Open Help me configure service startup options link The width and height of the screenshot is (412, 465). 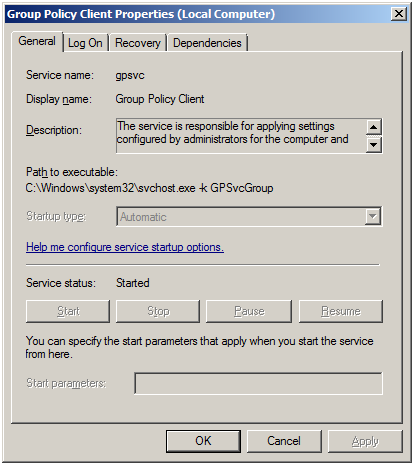125,247
